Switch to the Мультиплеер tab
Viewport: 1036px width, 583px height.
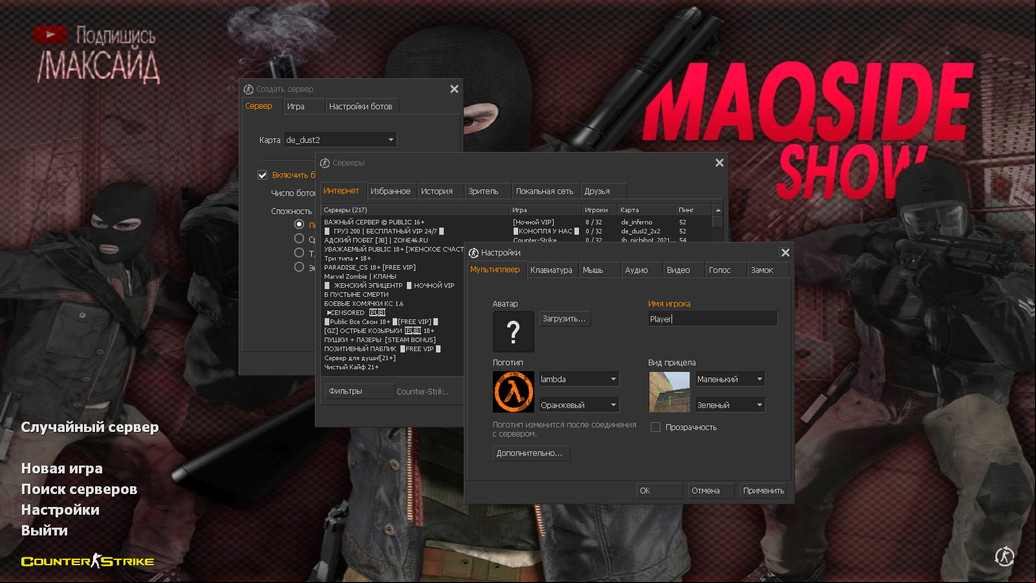(495, 270)
